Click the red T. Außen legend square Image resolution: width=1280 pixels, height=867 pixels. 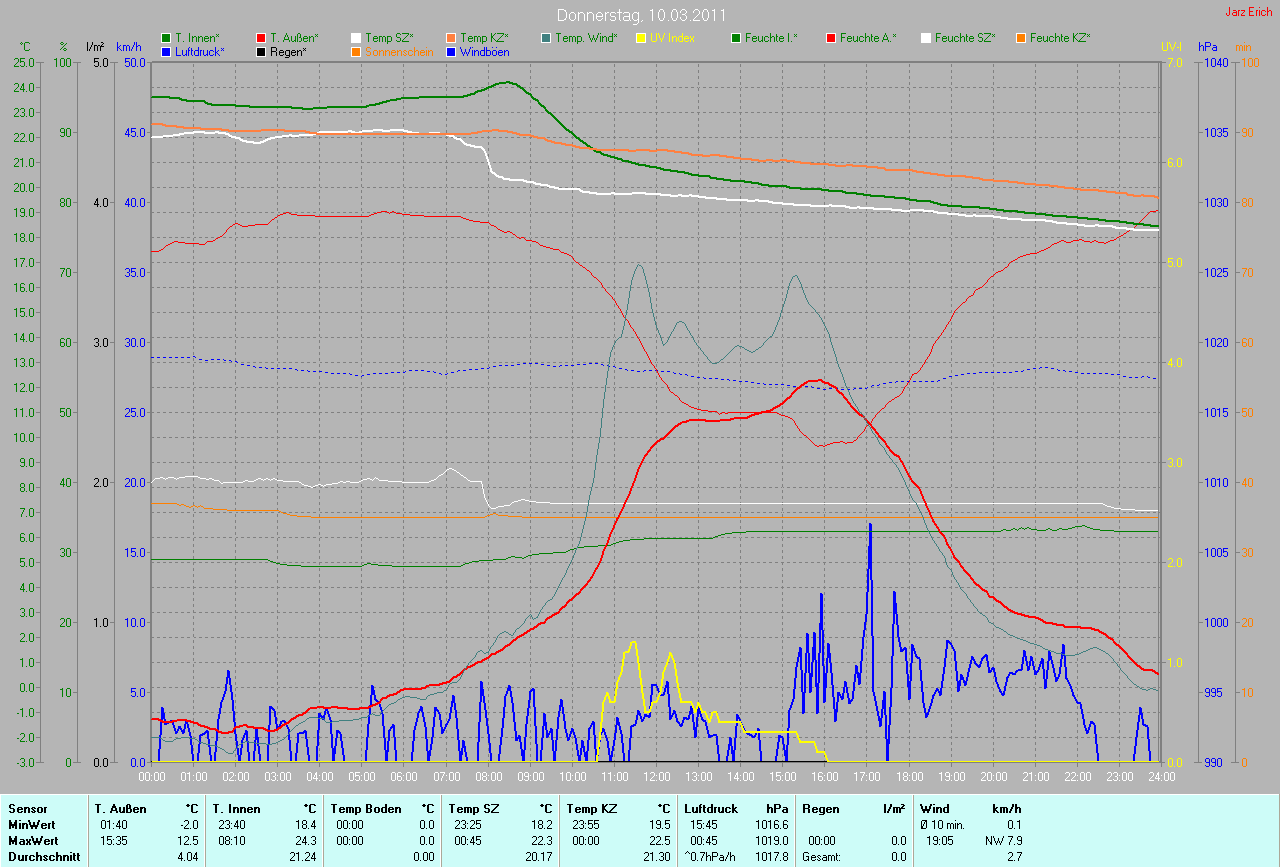261,38
